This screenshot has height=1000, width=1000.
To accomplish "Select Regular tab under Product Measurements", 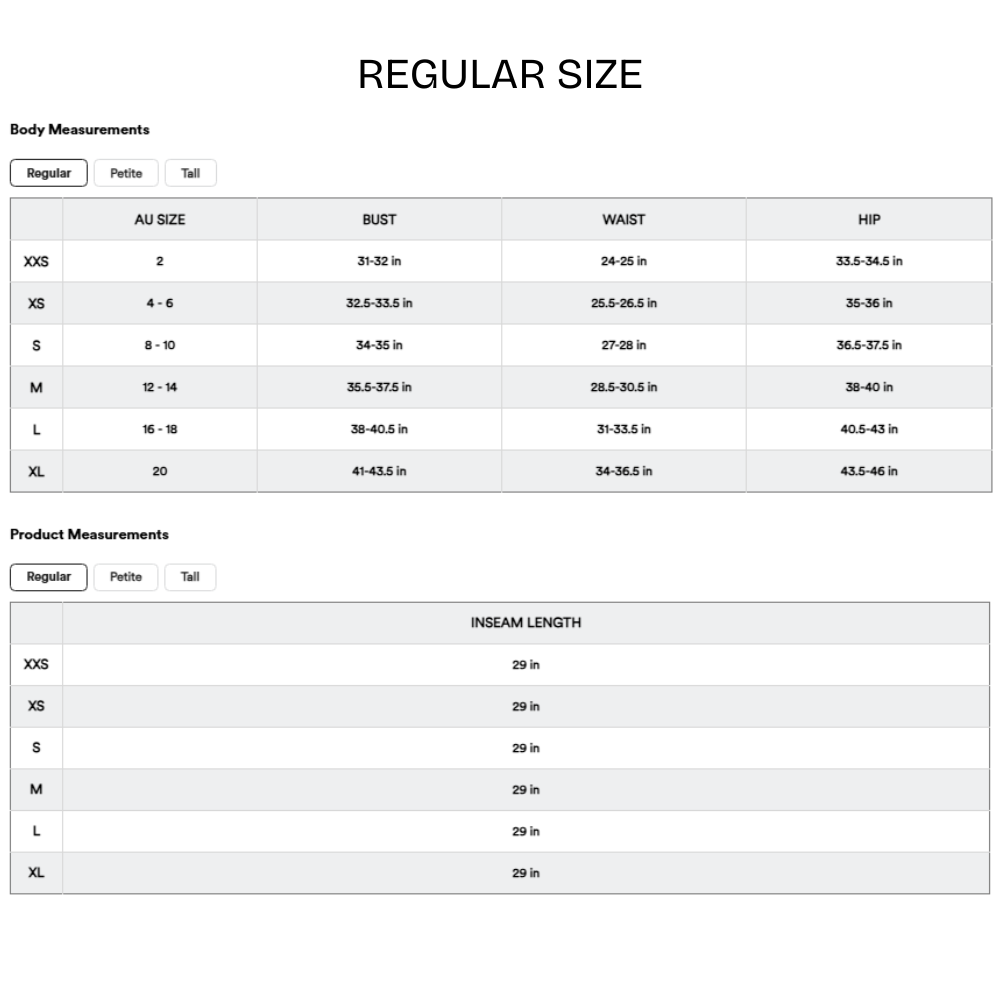I will [49, 577].
